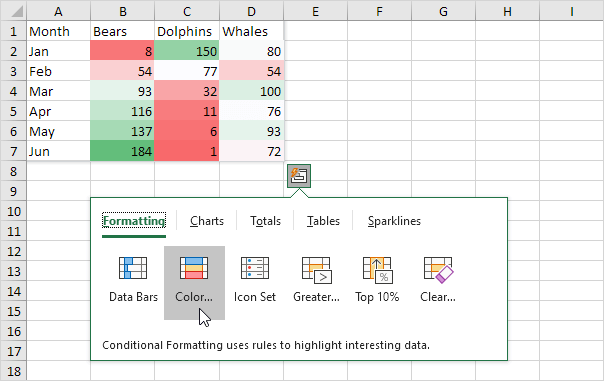This screenshot has height=381, width=604.
Task: Click the Dolphins cell with value 6
Action: 187,131
